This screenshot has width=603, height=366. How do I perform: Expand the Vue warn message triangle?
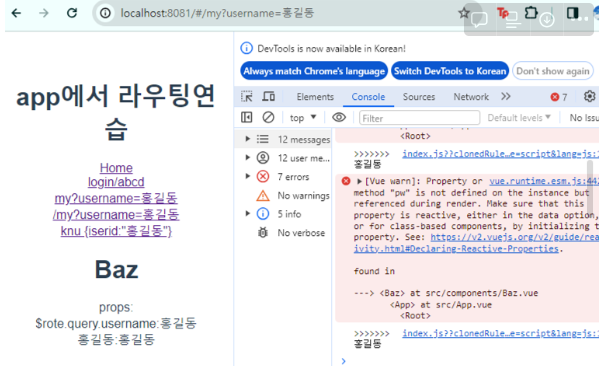pos(359,181)
